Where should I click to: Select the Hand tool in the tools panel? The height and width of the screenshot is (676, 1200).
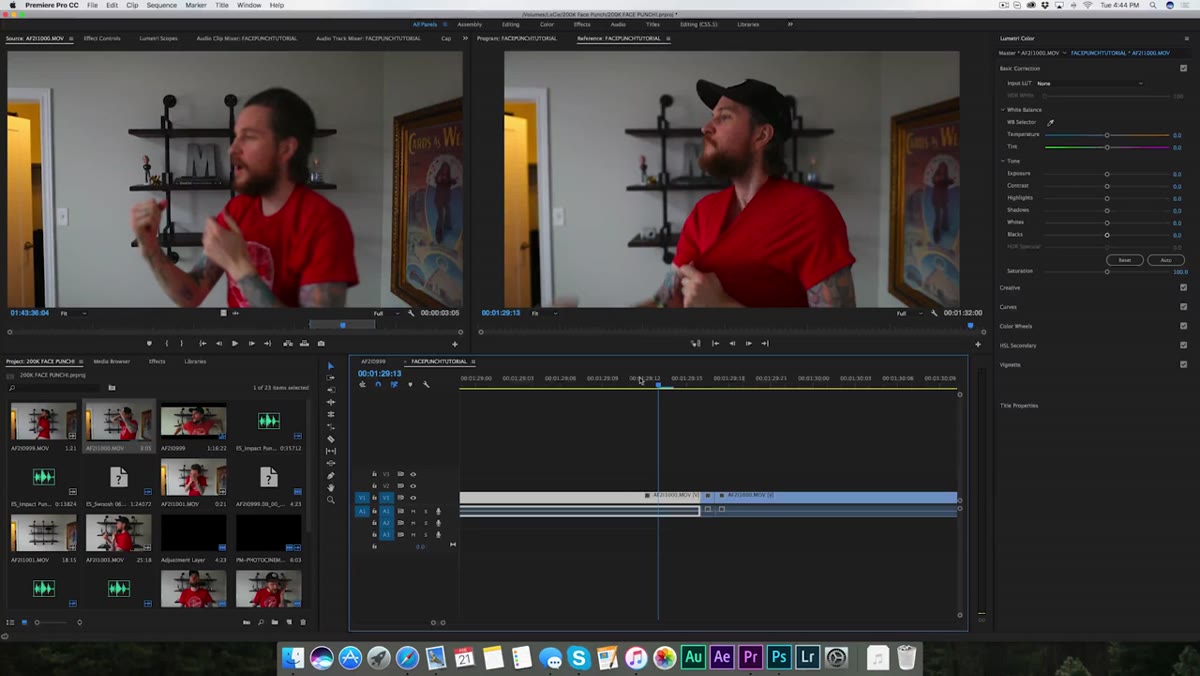tap(331, 488)
